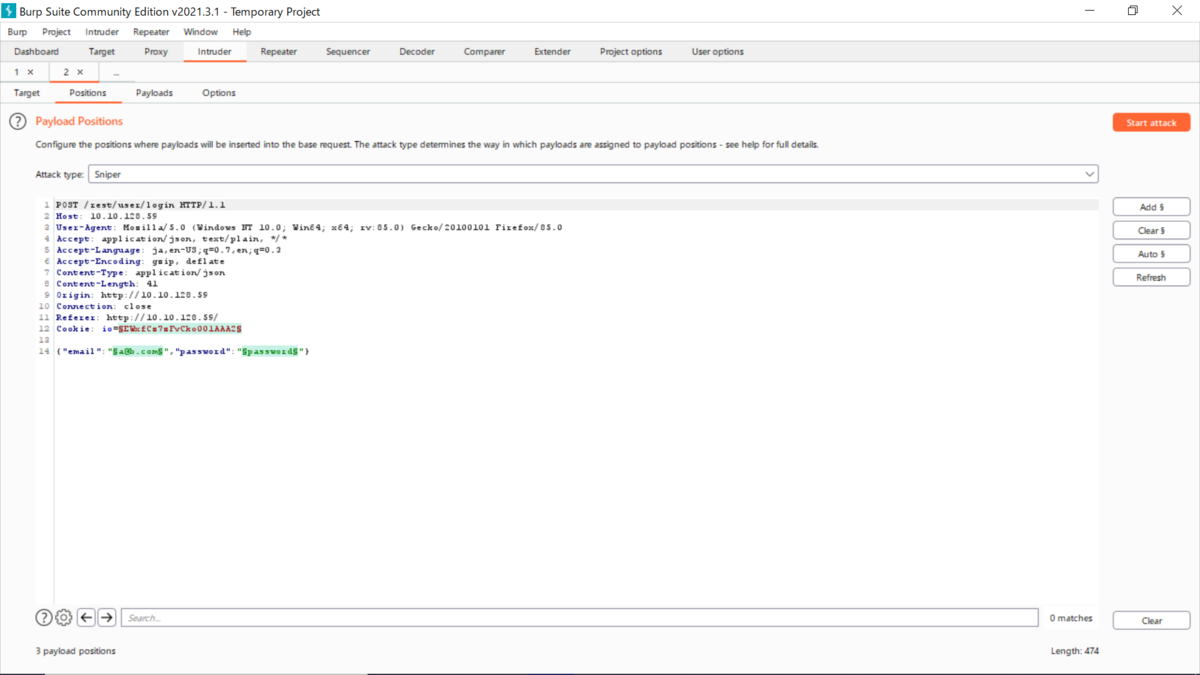This screenshot has height=675, width=1200.
Task: Focus the Search input field
Action: point(580,618)
